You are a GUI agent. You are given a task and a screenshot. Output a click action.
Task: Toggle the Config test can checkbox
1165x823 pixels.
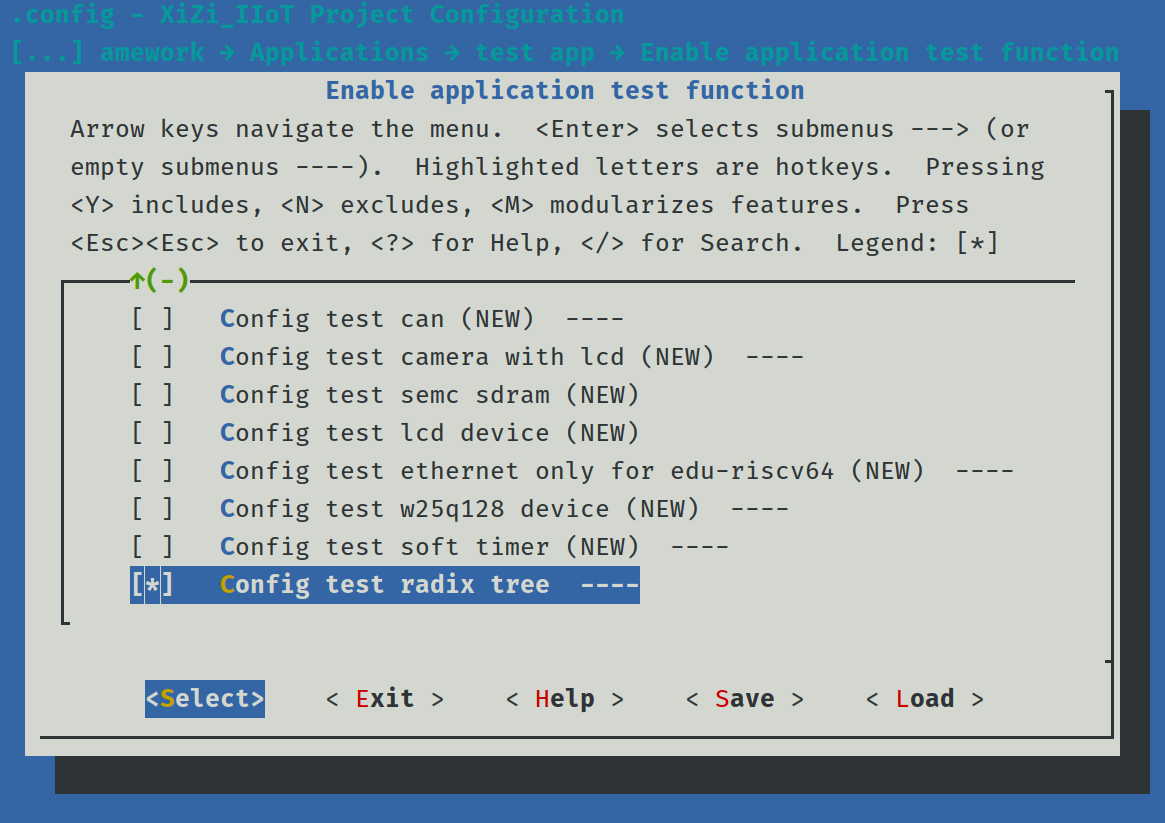click(152, 319)
